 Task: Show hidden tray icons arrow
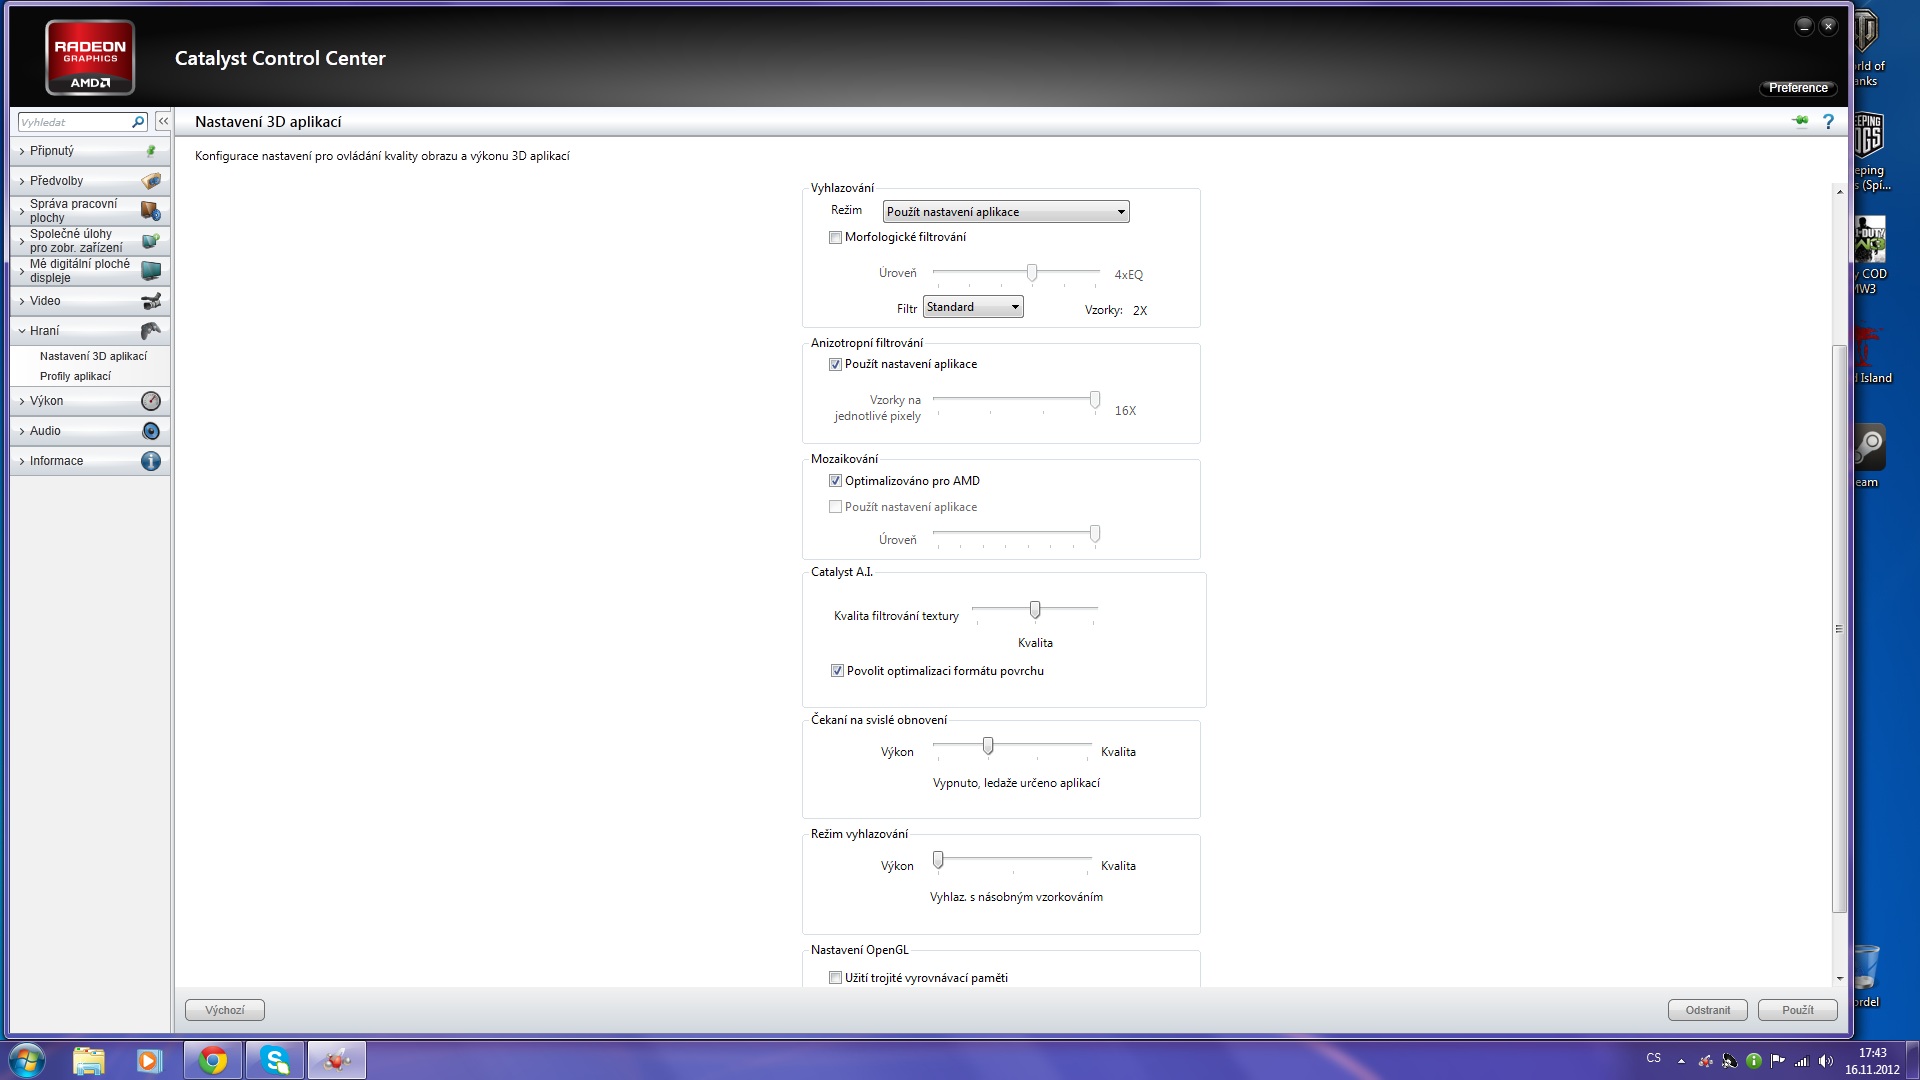(1681, 1061)
